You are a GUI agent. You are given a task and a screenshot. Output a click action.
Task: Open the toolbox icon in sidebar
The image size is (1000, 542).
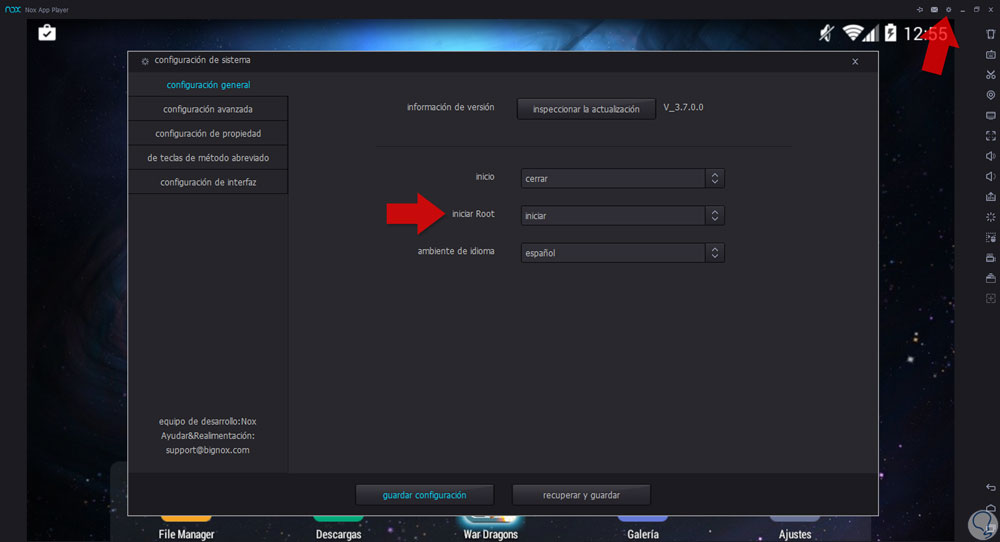point(990,279)
